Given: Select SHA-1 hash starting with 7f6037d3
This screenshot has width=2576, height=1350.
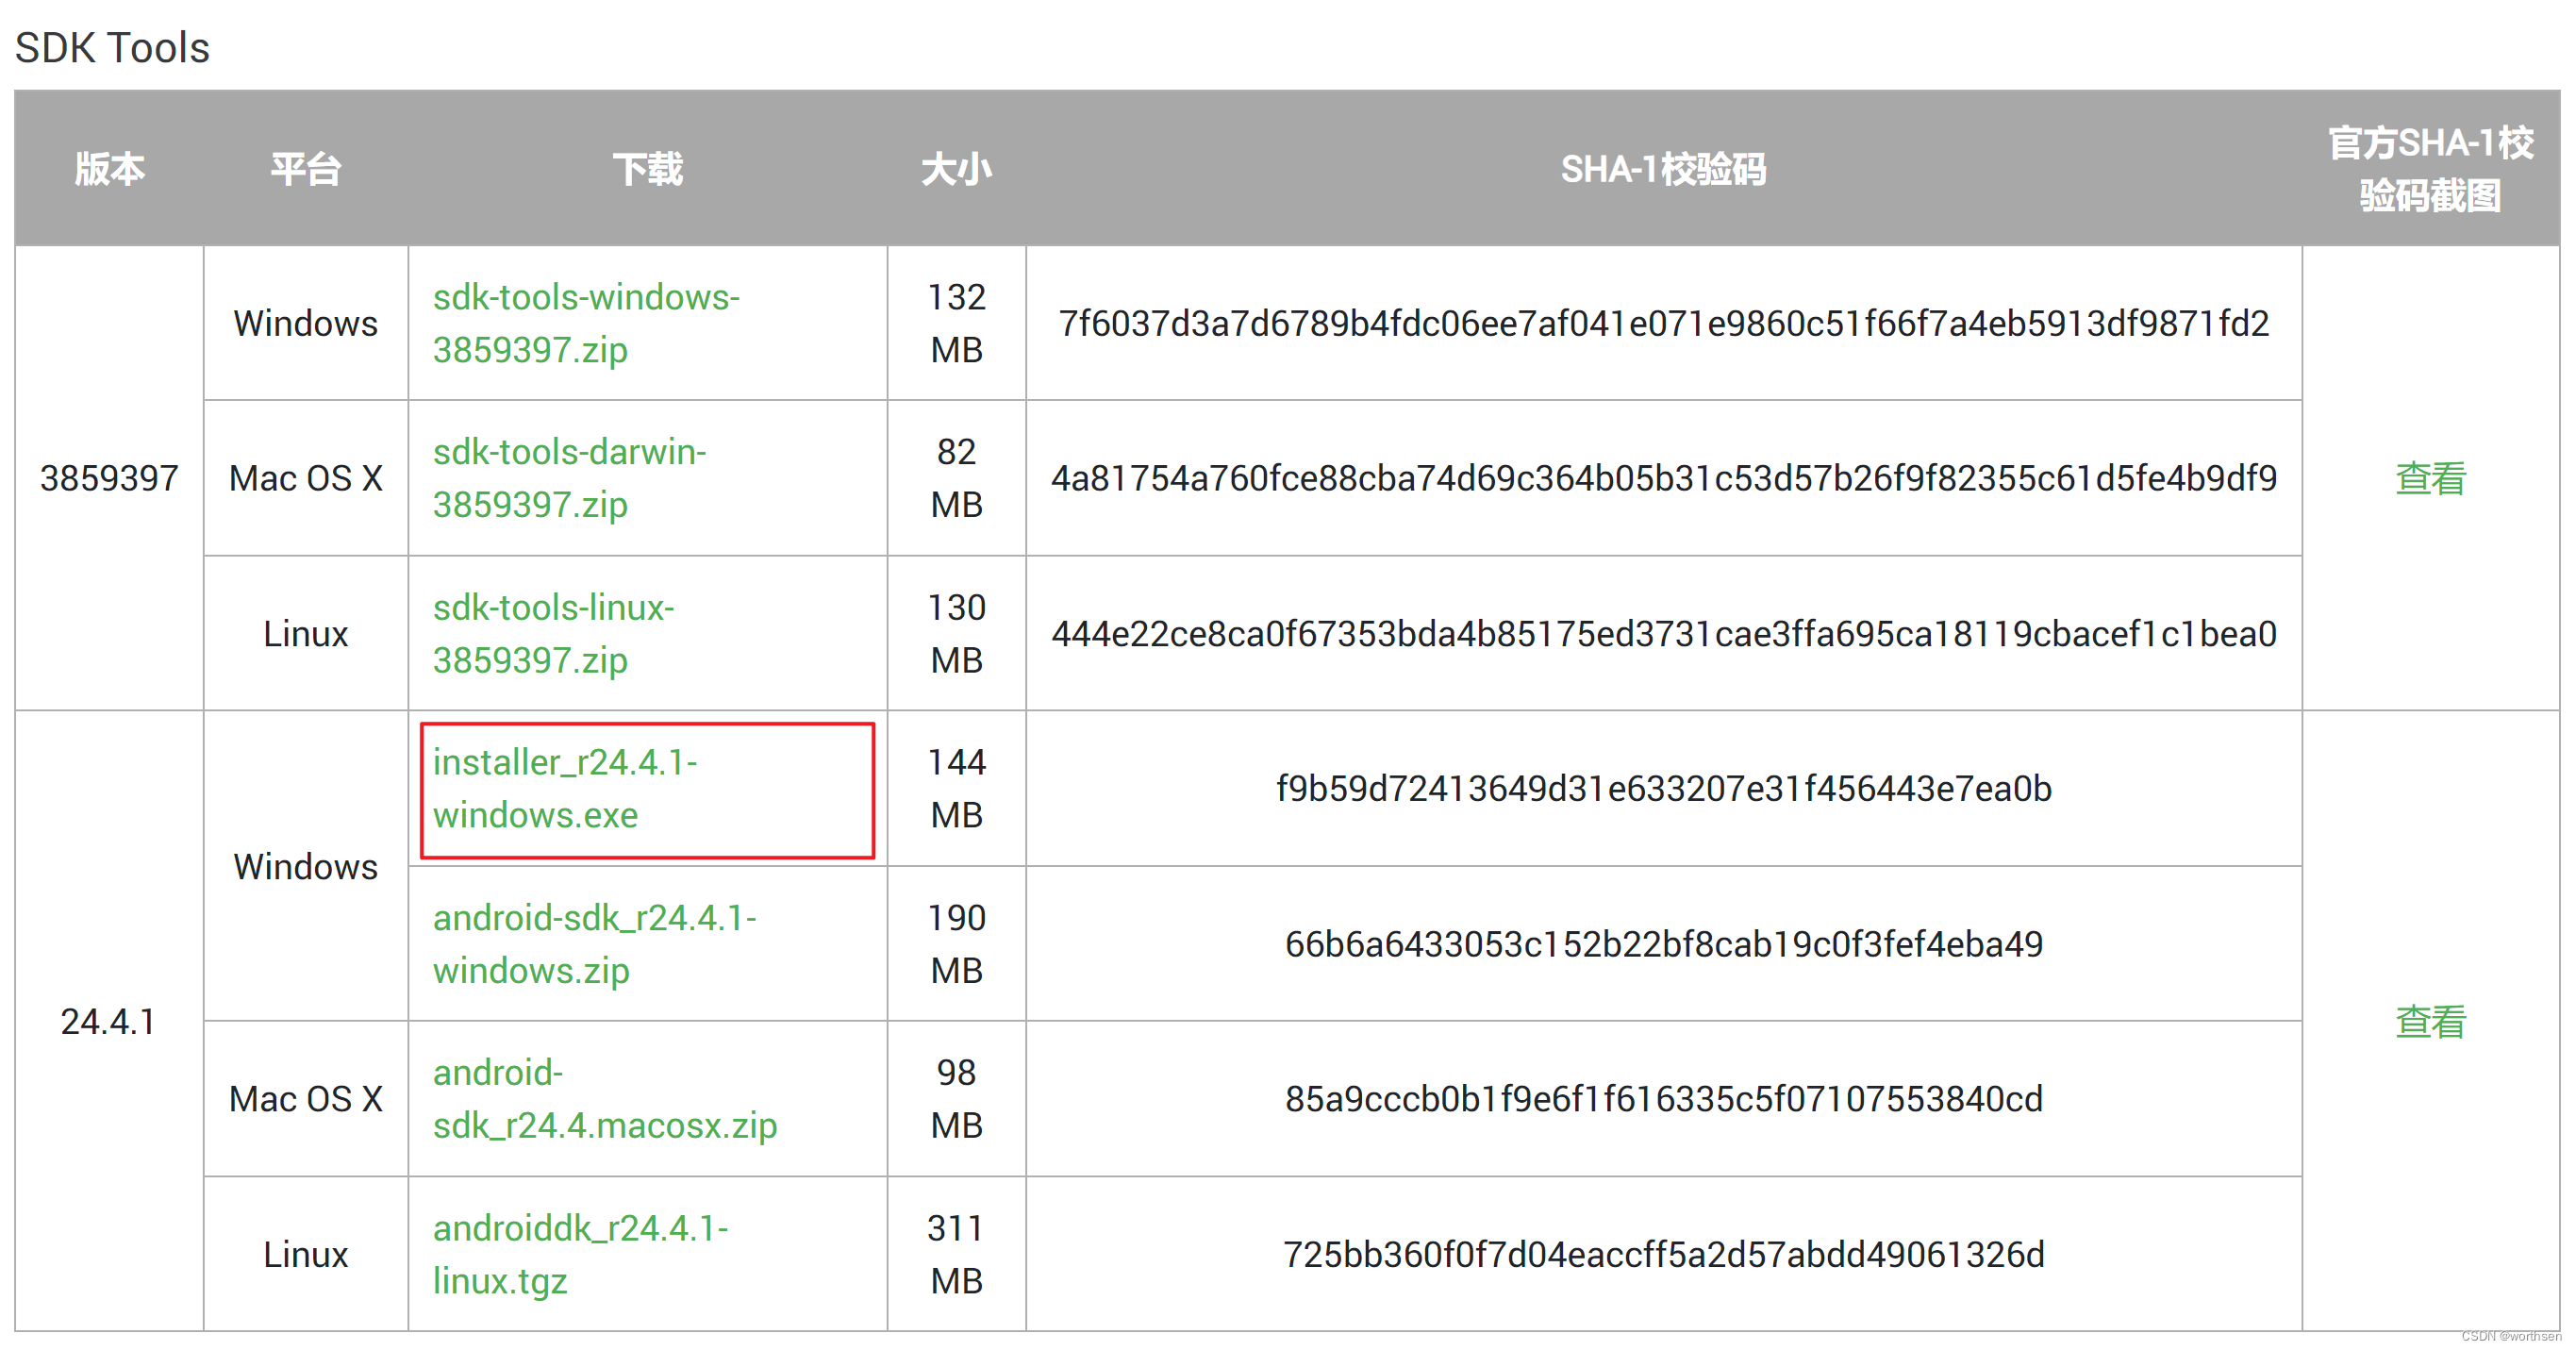Looking at the screenshot, I should click(x=1663, y=323).
